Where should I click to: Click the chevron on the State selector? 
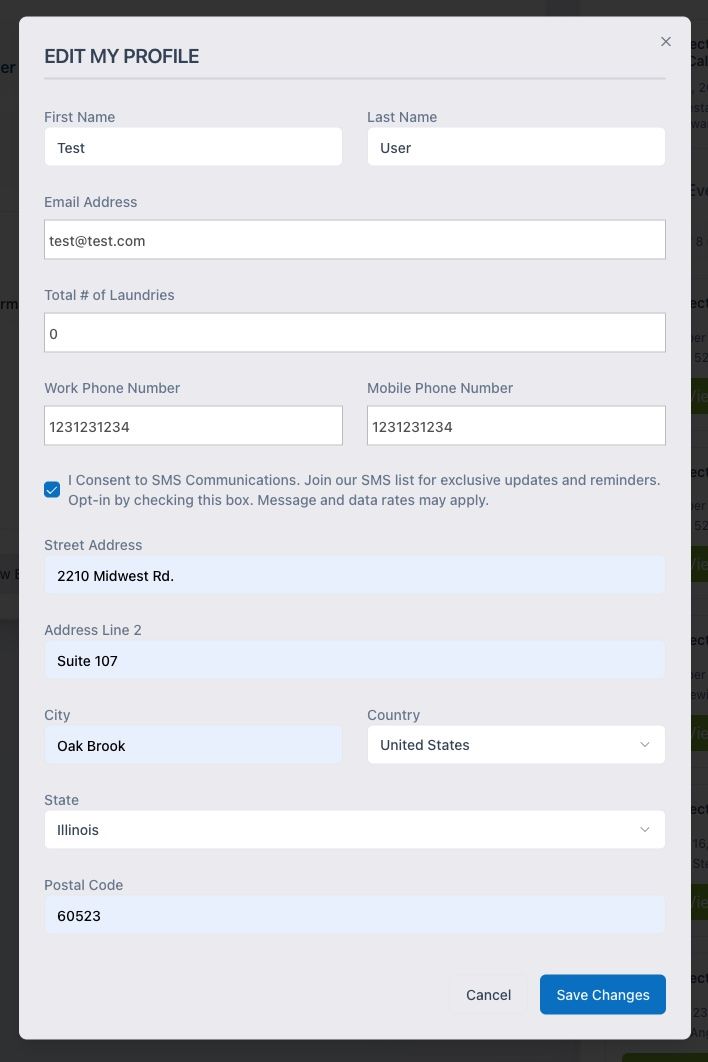[646, 829]
